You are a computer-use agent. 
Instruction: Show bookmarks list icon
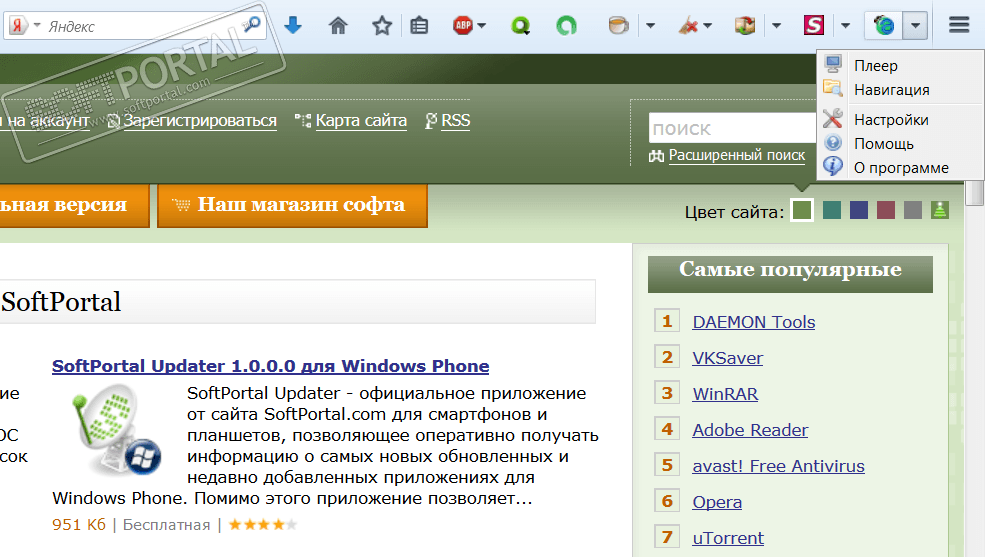pyautogui.click(x=419, y=26)
